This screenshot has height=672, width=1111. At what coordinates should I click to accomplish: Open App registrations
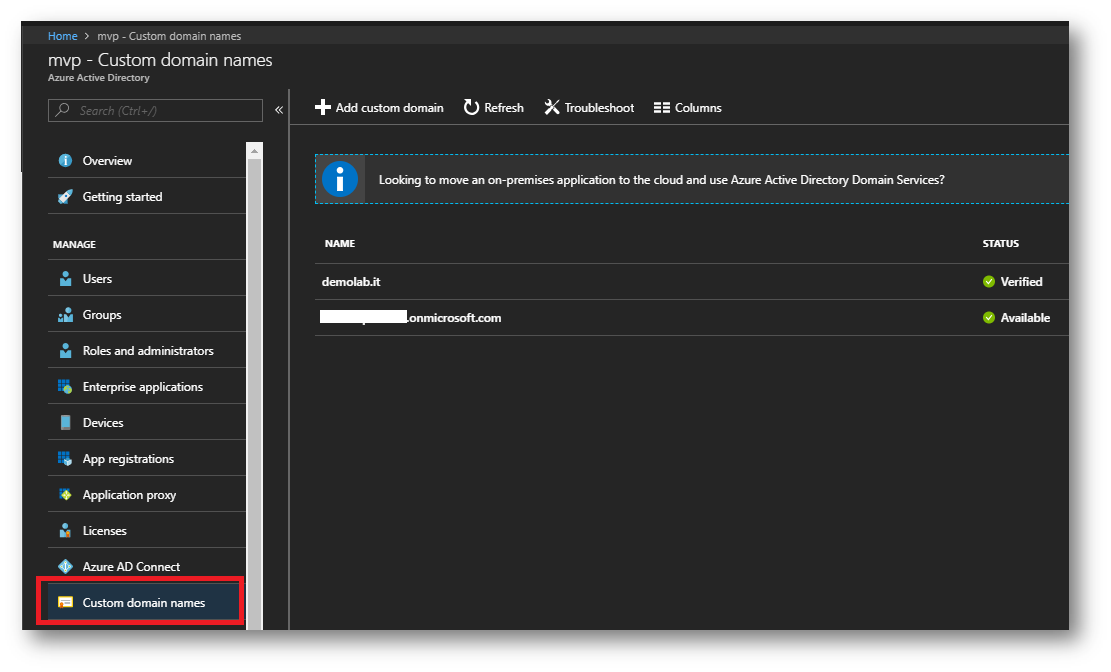pyautogui.click(x=147, y=459)
